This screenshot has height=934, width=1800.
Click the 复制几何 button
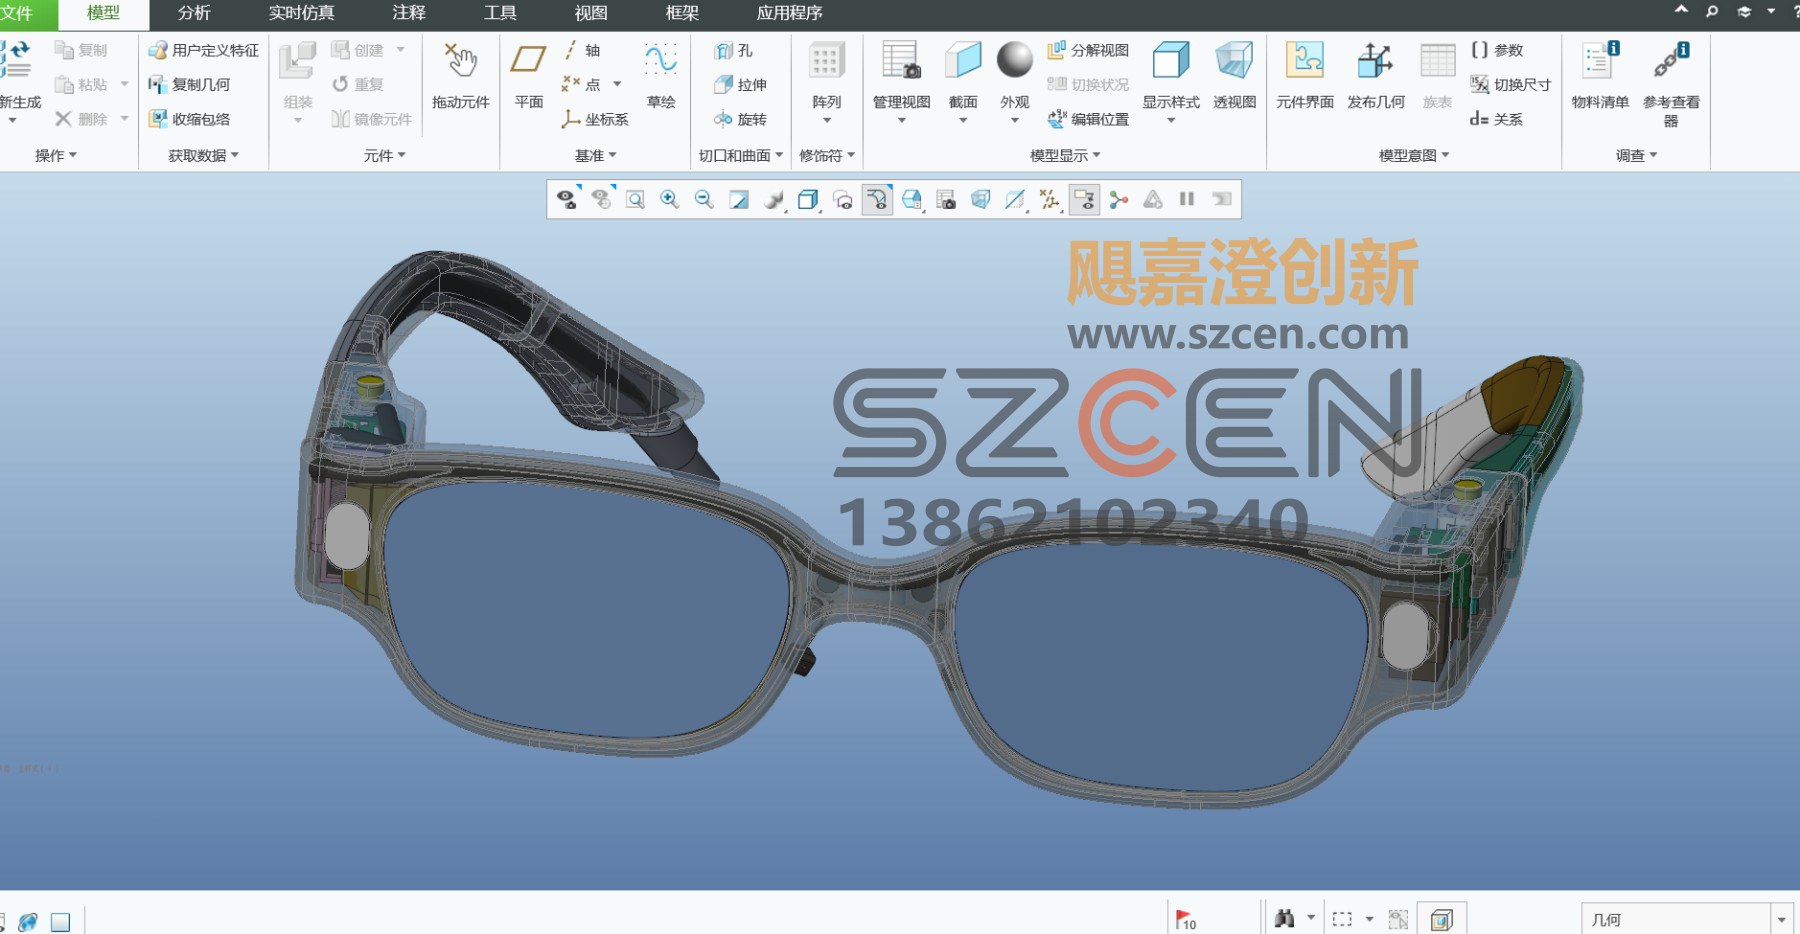click(189, 85)
